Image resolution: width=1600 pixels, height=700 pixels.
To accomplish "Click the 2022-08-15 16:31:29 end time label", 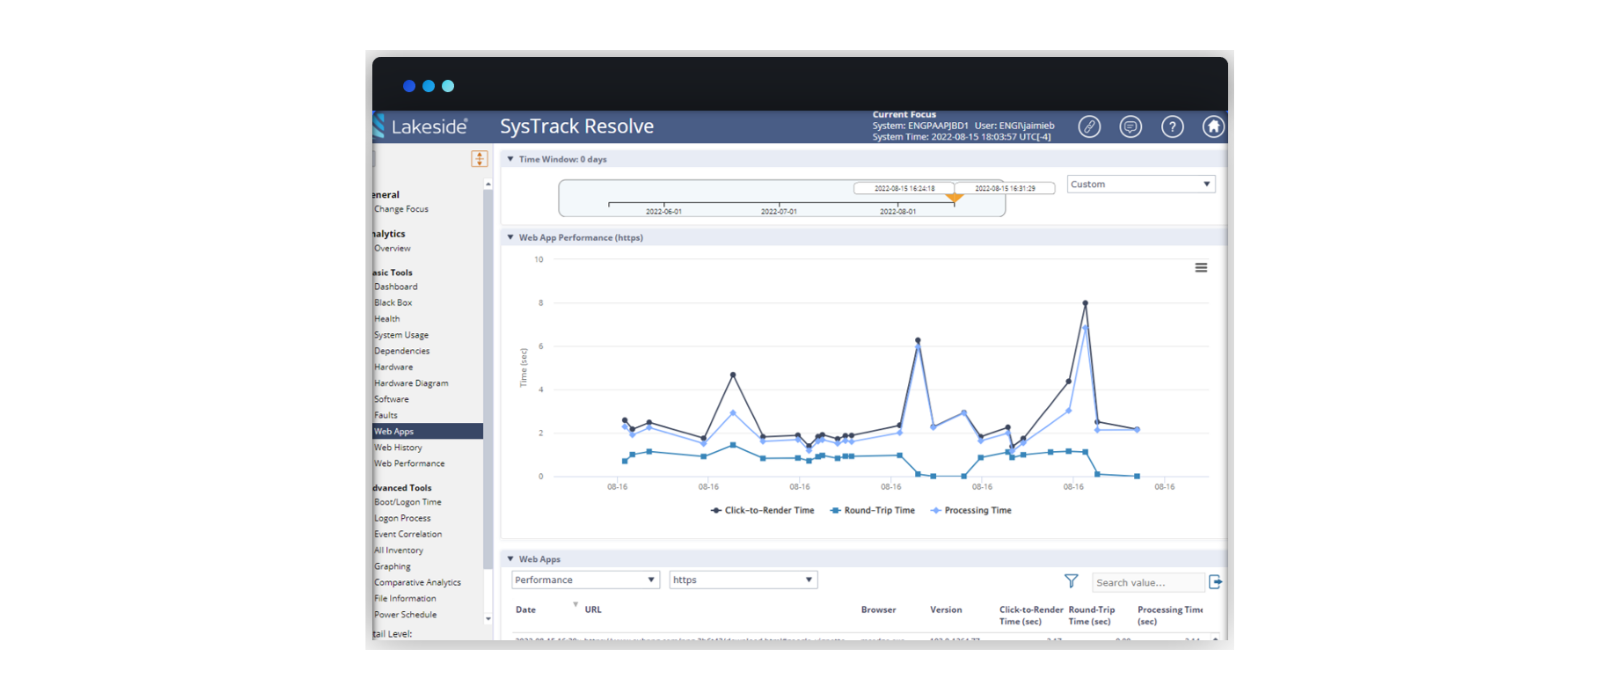I will (1005, 188).
